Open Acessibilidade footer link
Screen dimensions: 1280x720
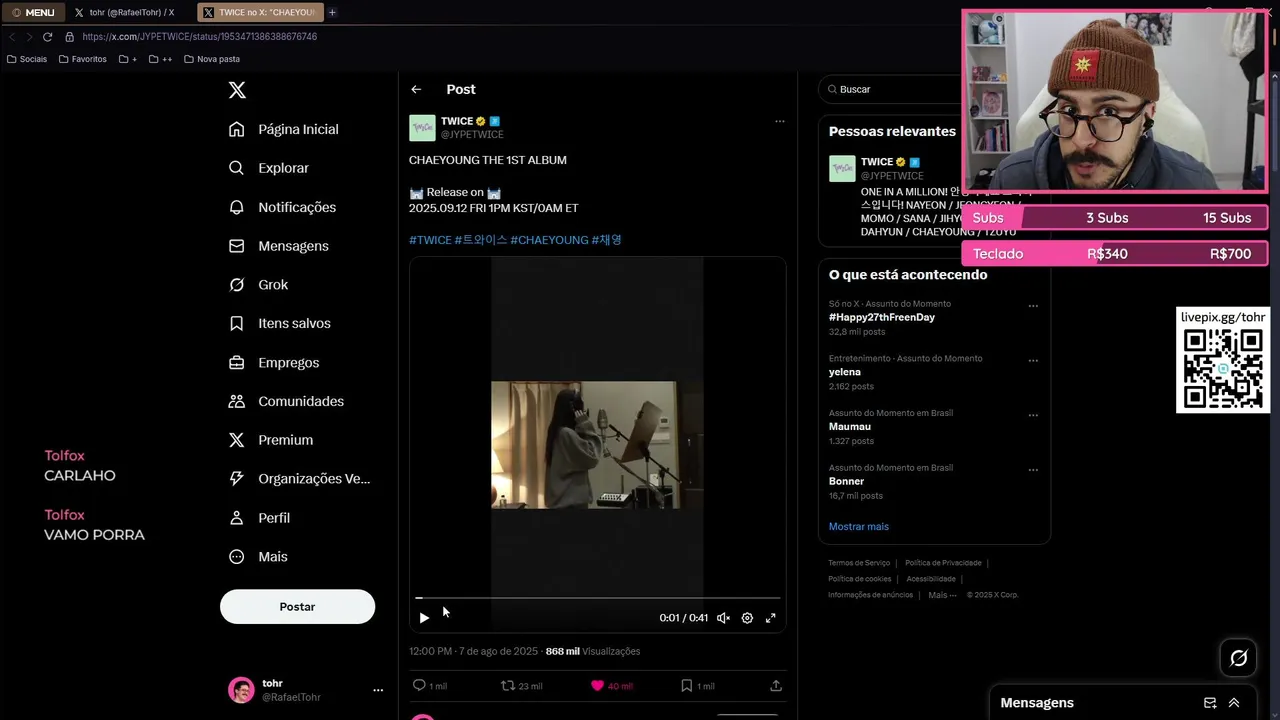[x=931, y=579]
